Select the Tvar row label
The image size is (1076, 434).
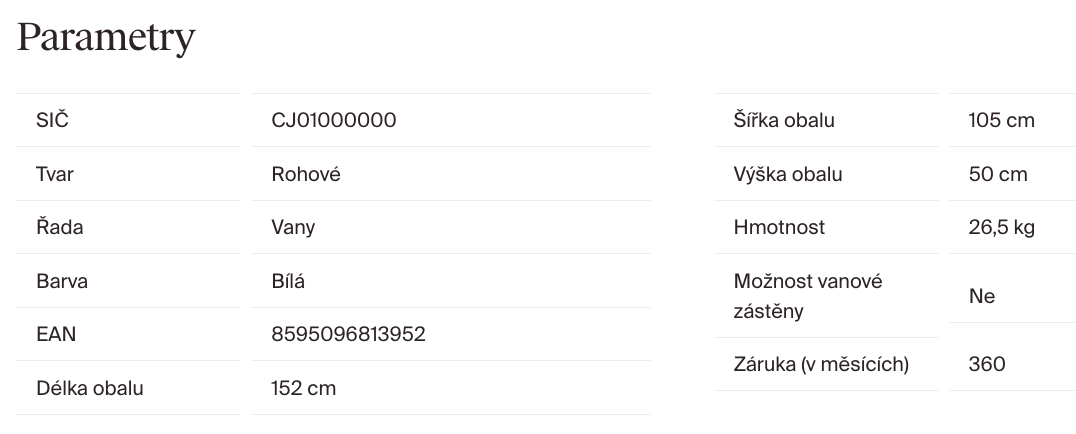pyautogui.click(x=54, y=174)
